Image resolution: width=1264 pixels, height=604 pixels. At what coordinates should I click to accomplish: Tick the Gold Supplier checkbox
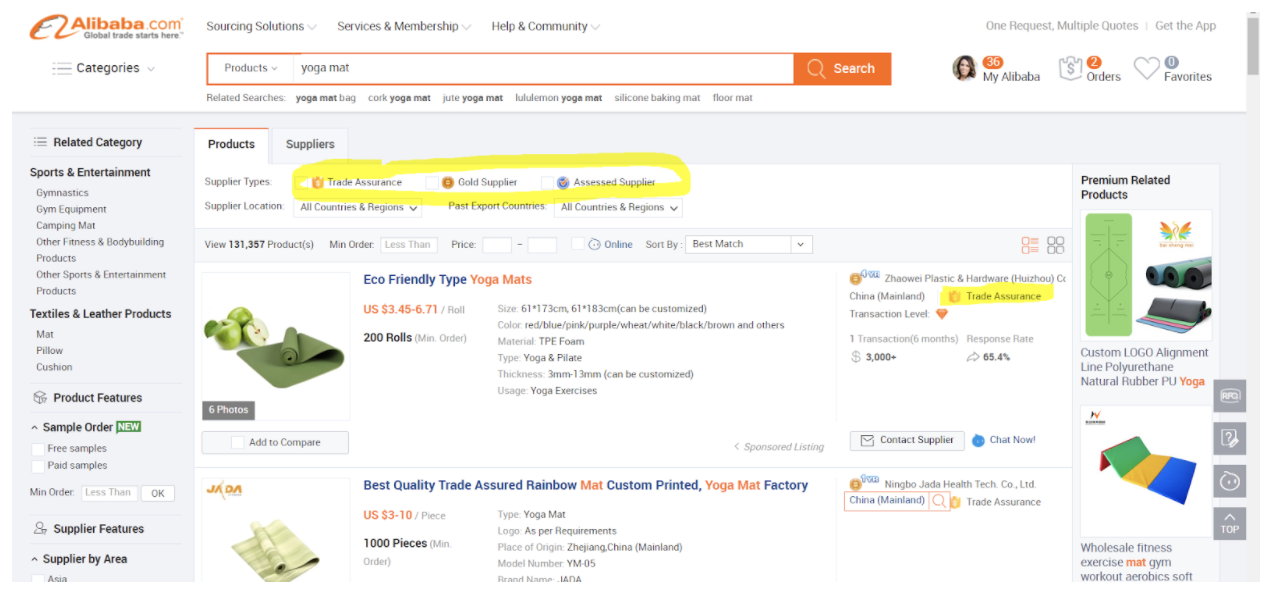(x=432, y=182)
